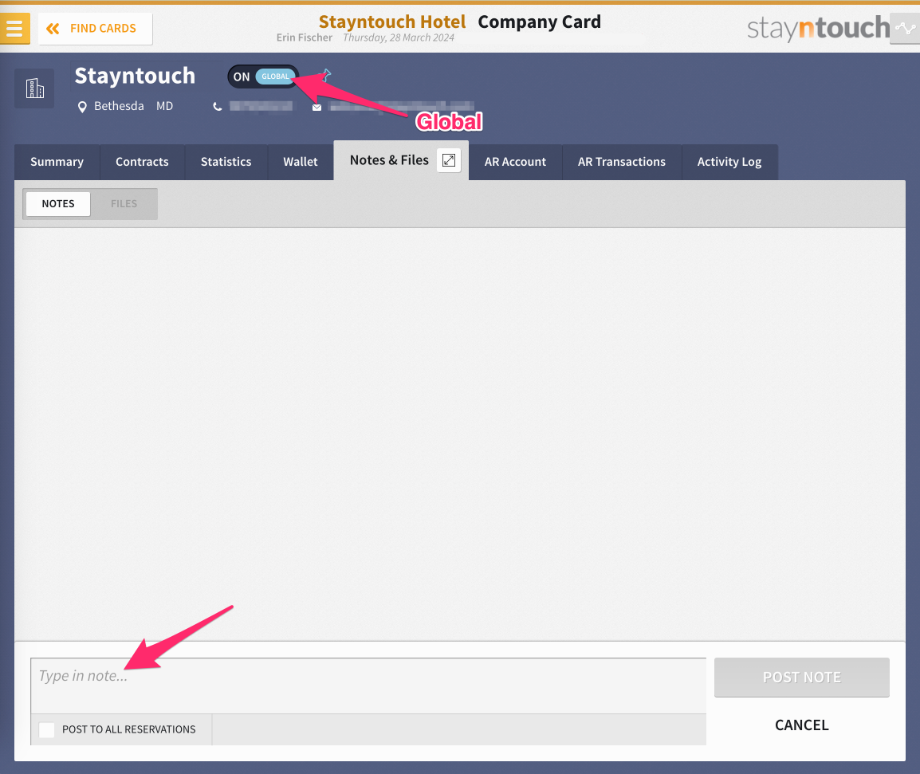
Task: Select the Notes & Files tab
Action: click(x=389, y=160)
